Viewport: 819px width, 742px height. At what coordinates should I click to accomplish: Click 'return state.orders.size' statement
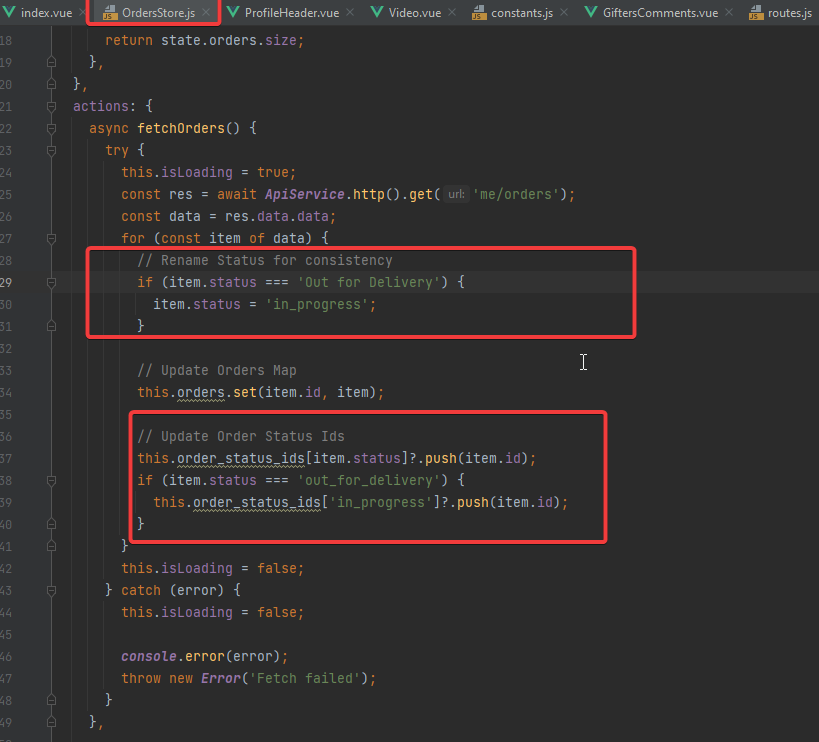pyautogui.click(x=204, y=40)
